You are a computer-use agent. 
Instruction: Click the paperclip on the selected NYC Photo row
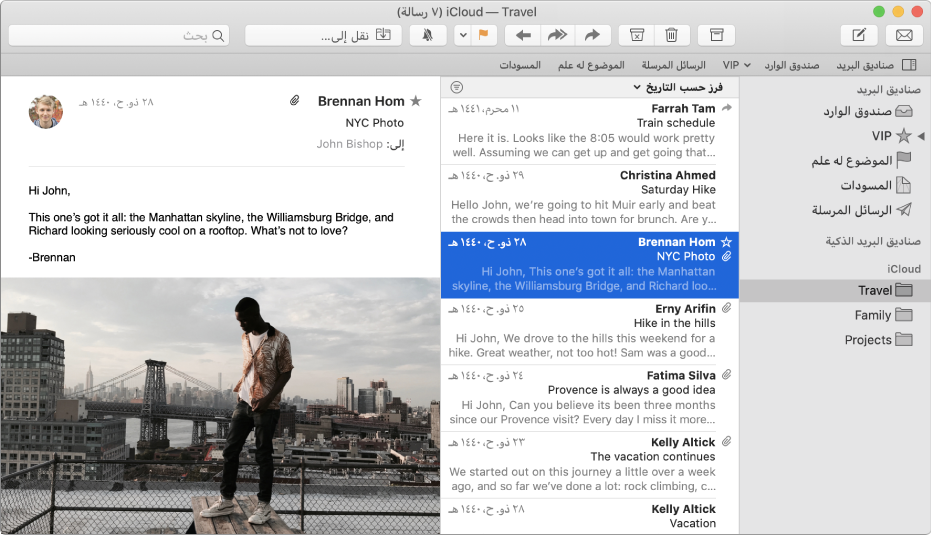coord(726,257)
